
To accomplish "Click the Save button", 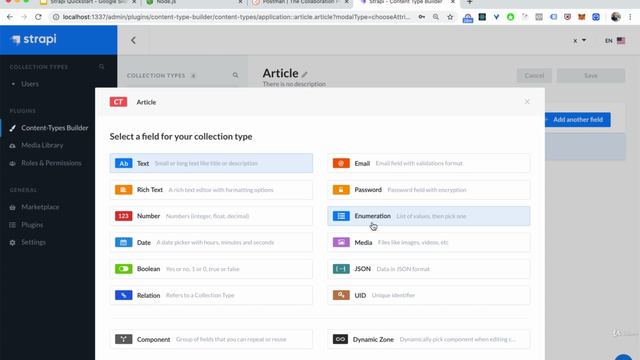I will pos(591,76).
